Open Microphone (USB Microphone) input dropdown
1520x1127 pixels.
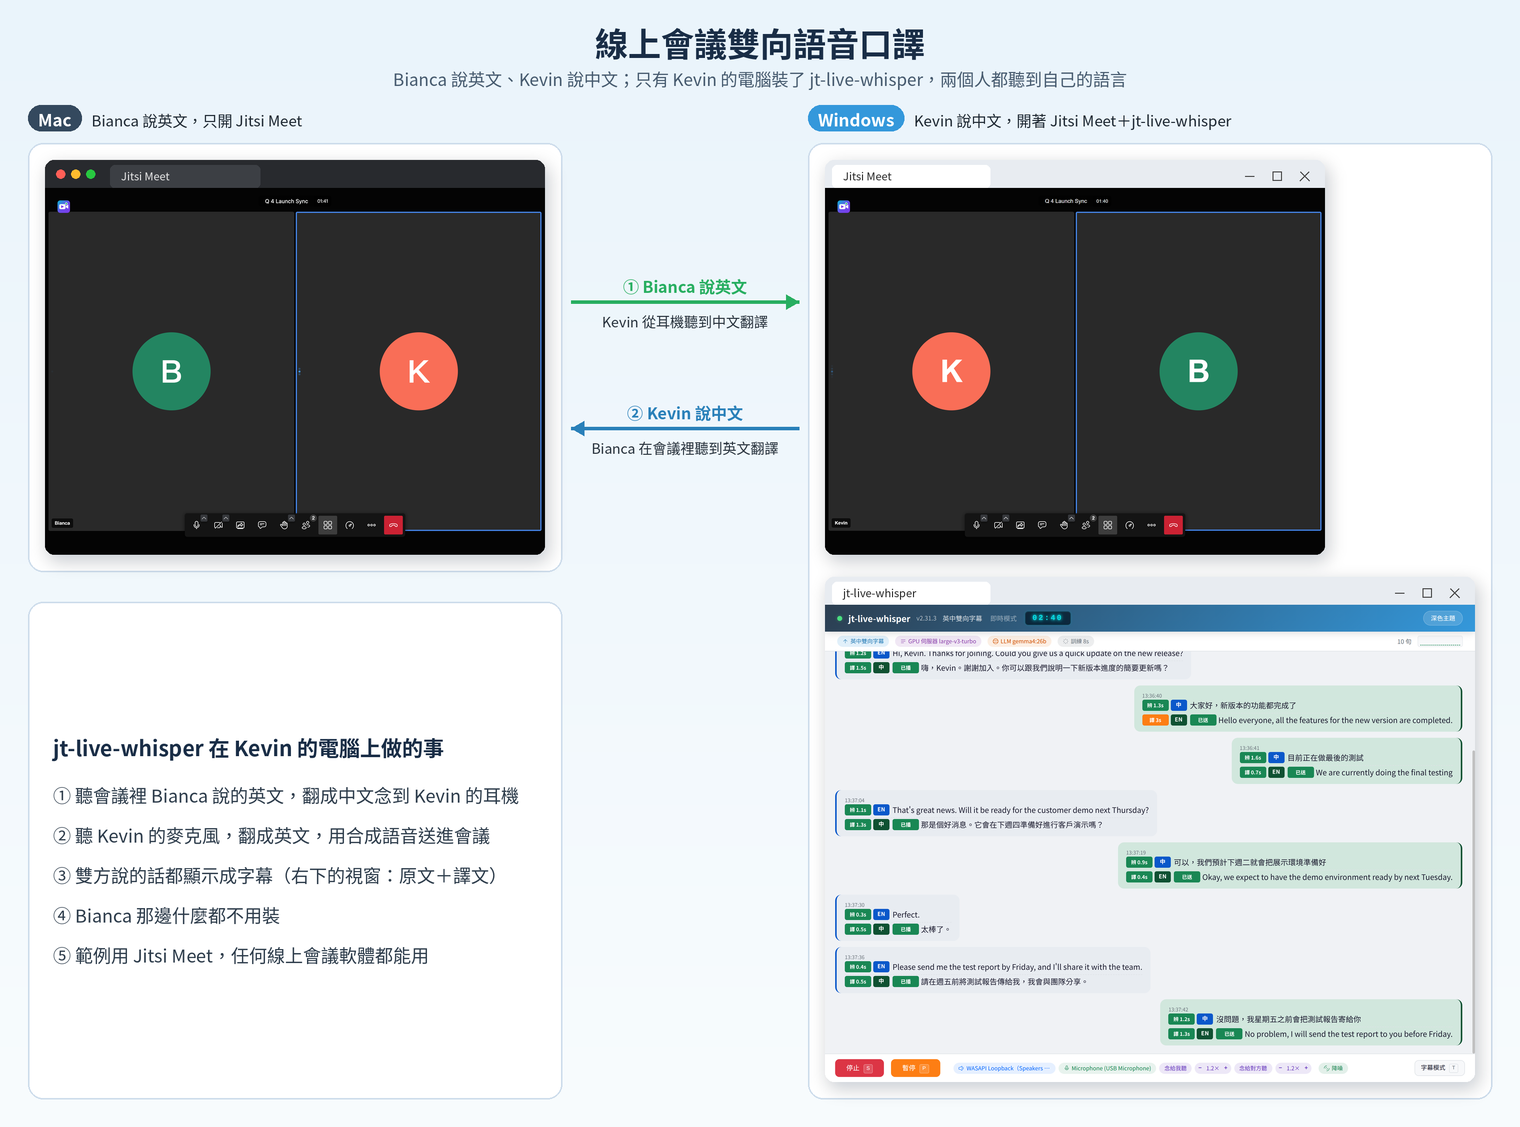click(1107, 1068)
